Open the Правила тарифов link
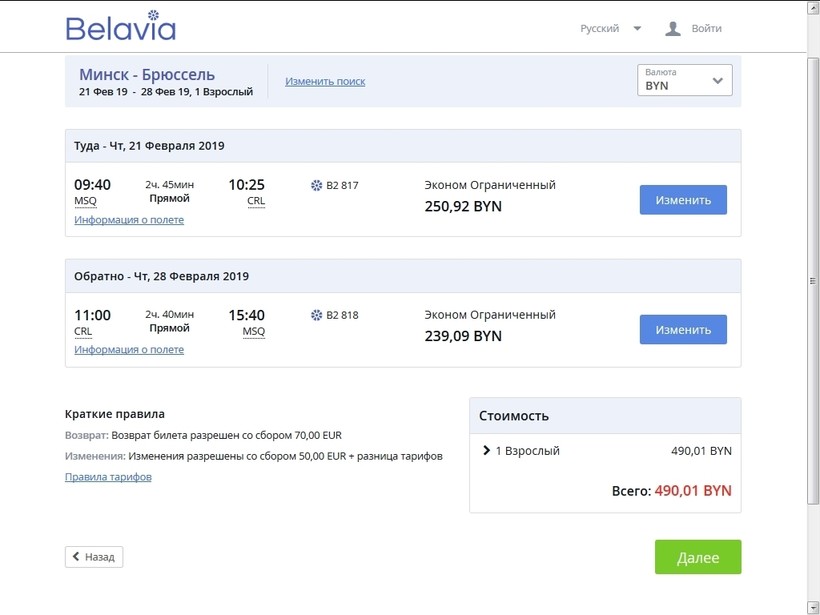The height and width of the screenshot is (615, 820). point(108,477)
